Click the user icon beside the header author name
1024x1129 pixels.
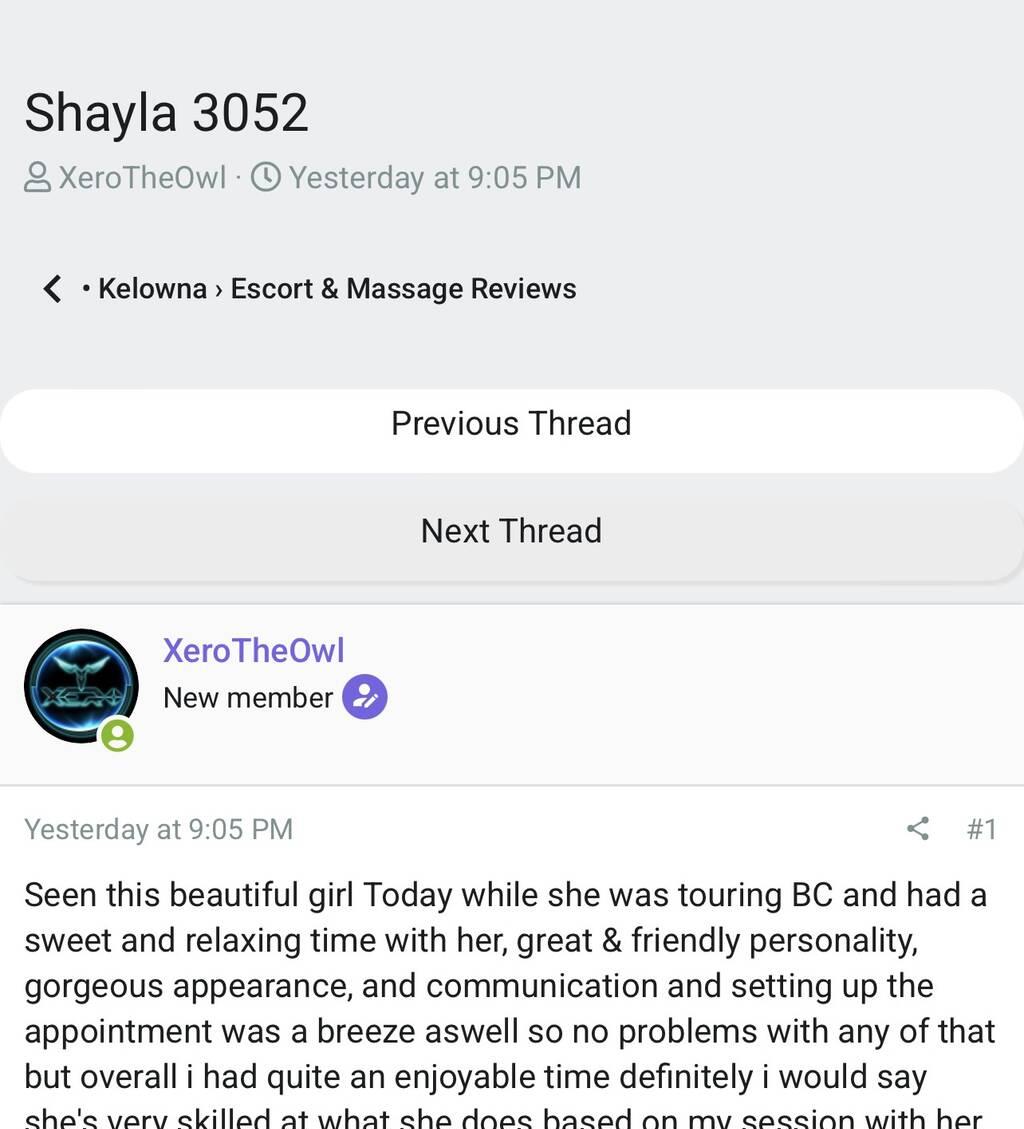[37, 177]
